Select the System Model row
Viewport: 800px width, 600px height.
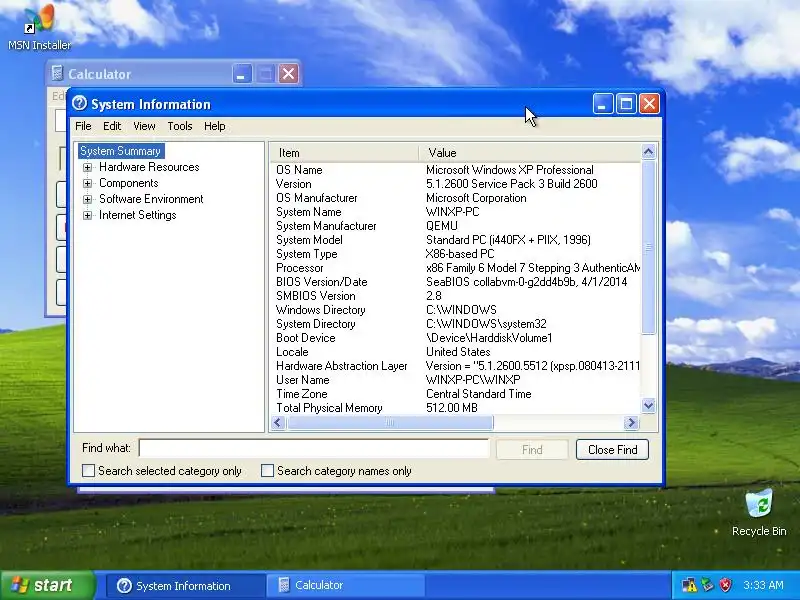coord(455,240)
